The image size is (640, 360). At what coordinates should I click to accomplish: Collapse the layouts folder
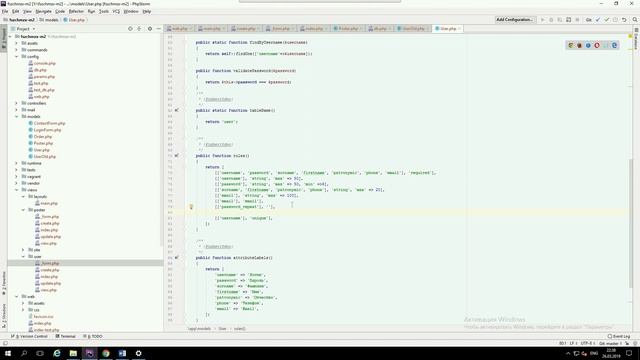tap(23, 196)
